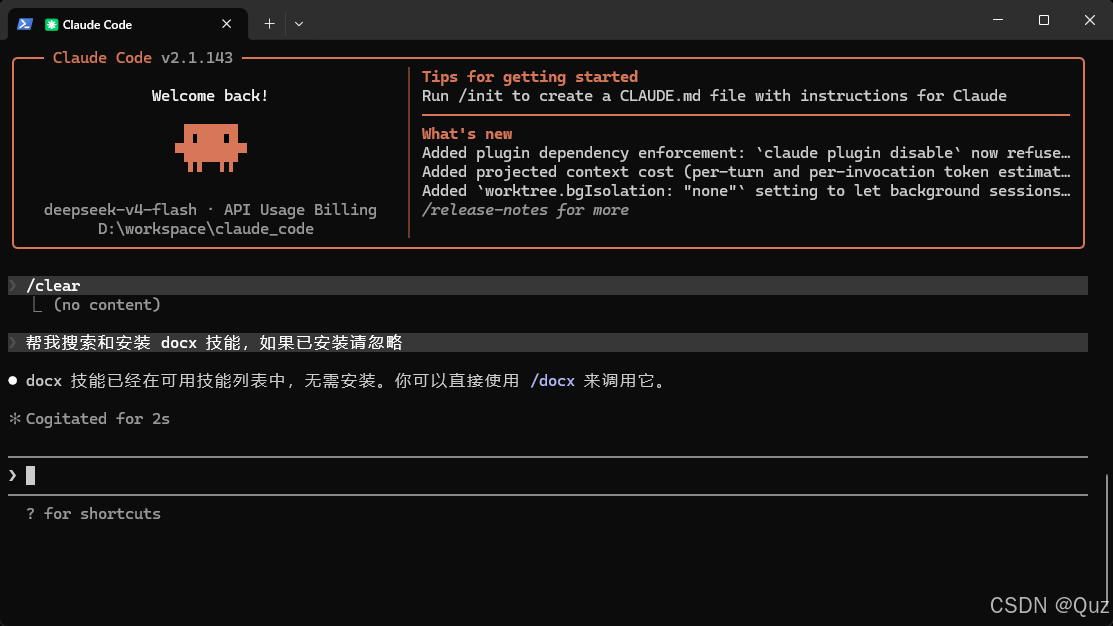The width and height of the screenshot is (1113, 626).
Task: Close the Claude Code tab
Action: (226, 24)
